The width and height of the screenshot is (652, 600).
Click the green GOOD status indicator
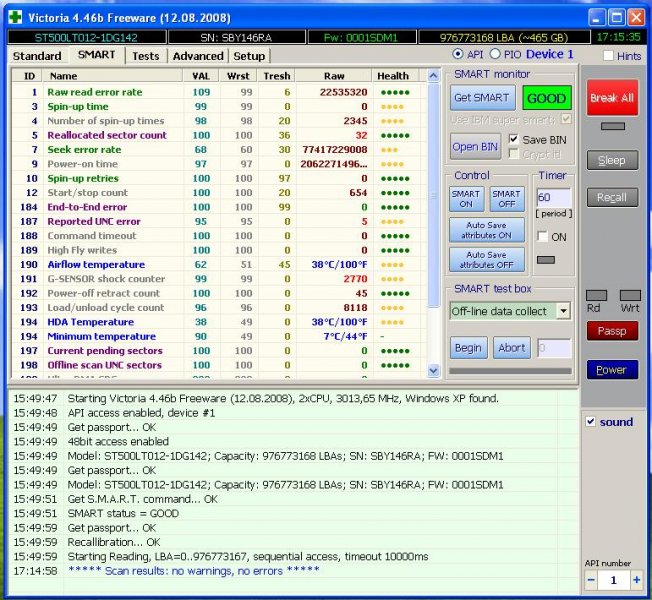[x=546, y=99]
